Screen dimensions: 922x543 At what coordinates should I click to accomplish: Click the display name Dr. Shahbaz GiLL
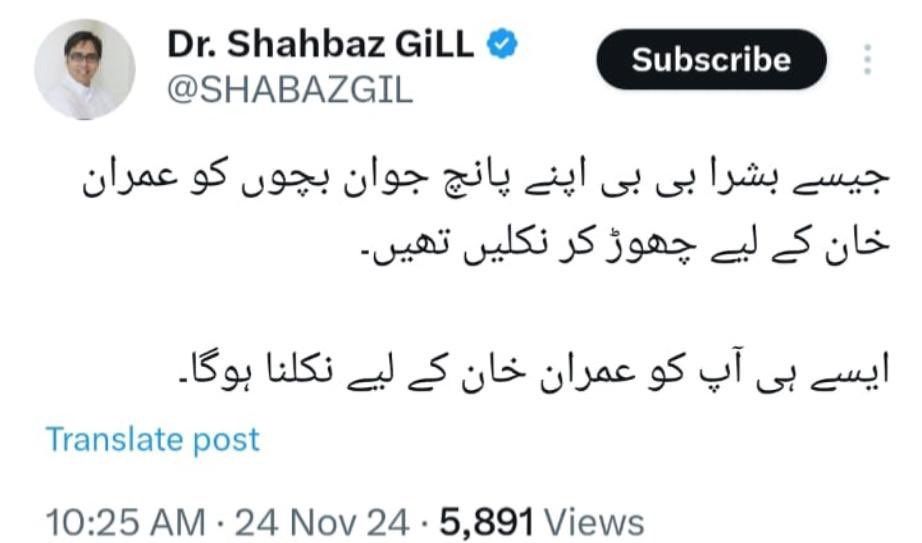coord(320,44)
